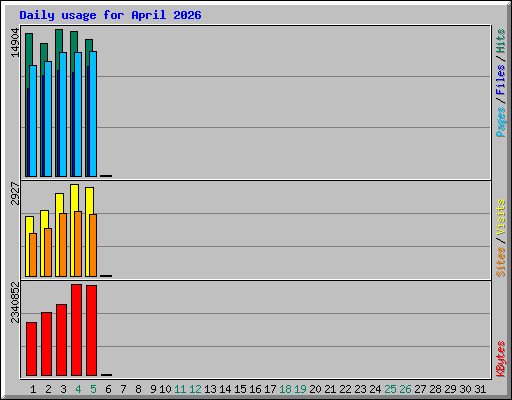Click day label 25 on the axis
The height and width of the screenshot is (400, 512).
click(390, 389)
